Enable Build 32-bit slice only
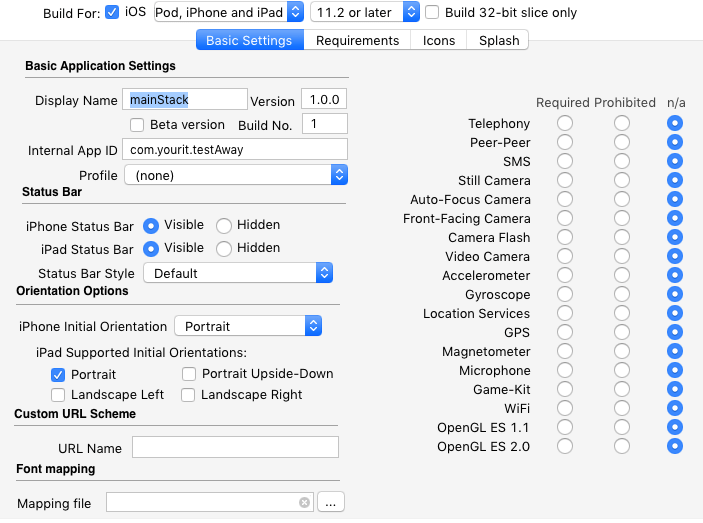703x523 pixels. (432, 13)
